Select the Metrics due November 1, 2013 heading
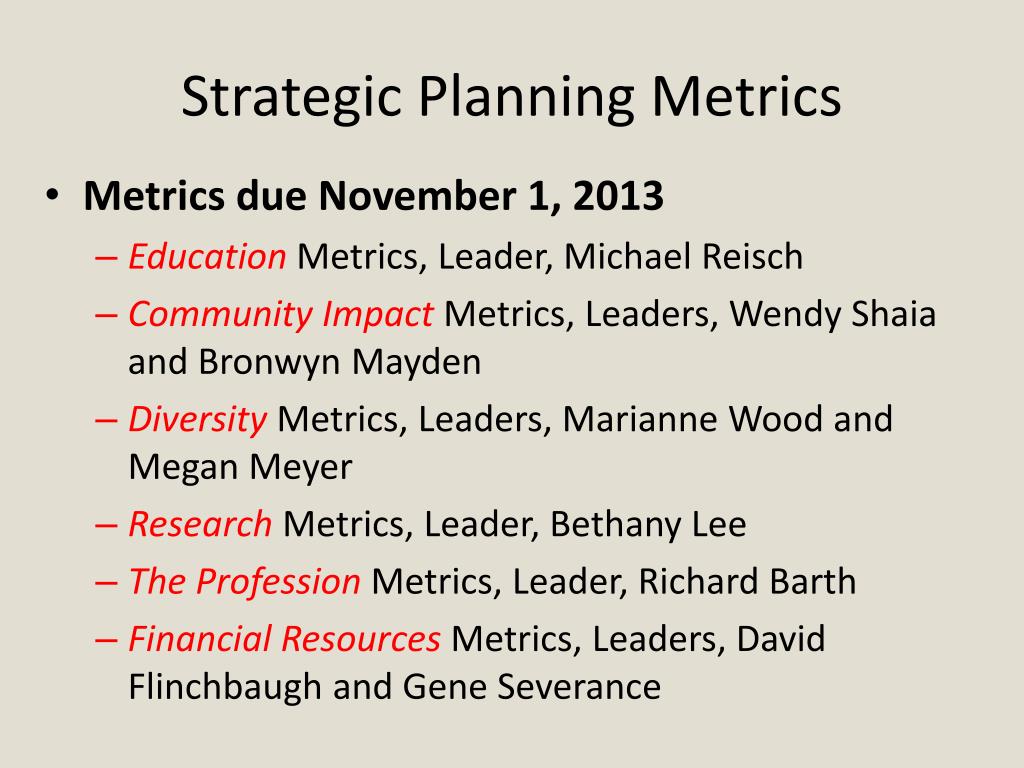The height and width of the screenshot is (768, 1024). [374, 195]
